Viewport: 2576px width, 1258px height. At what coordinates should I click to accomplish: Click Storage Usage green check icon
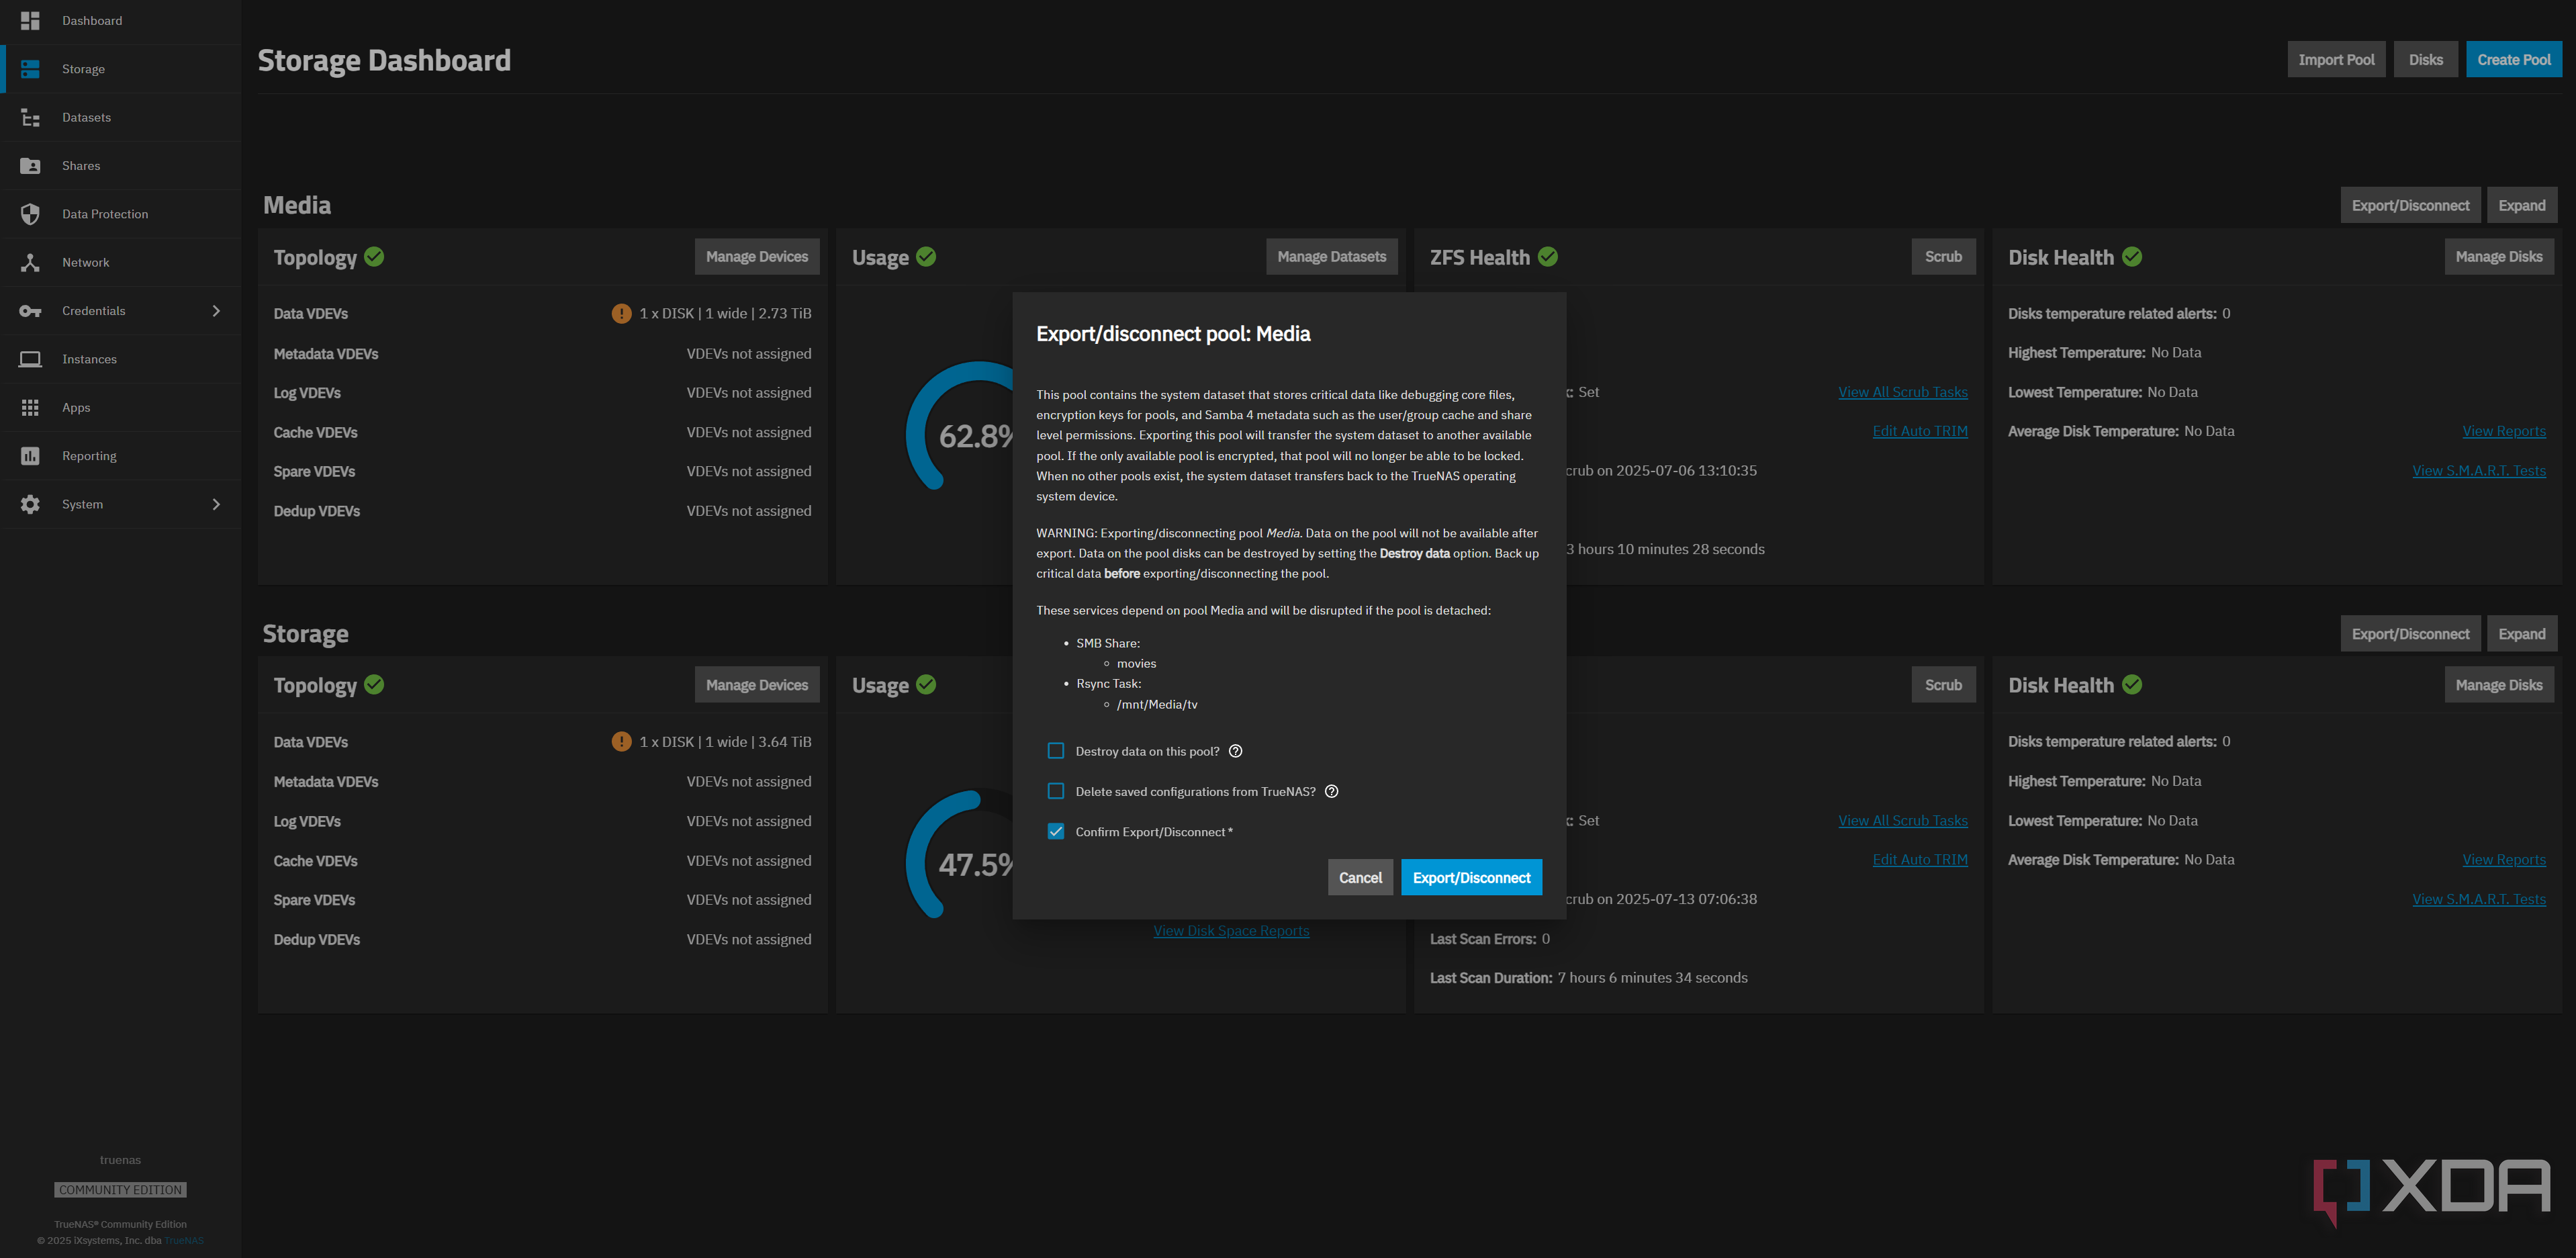coord(926,685)
